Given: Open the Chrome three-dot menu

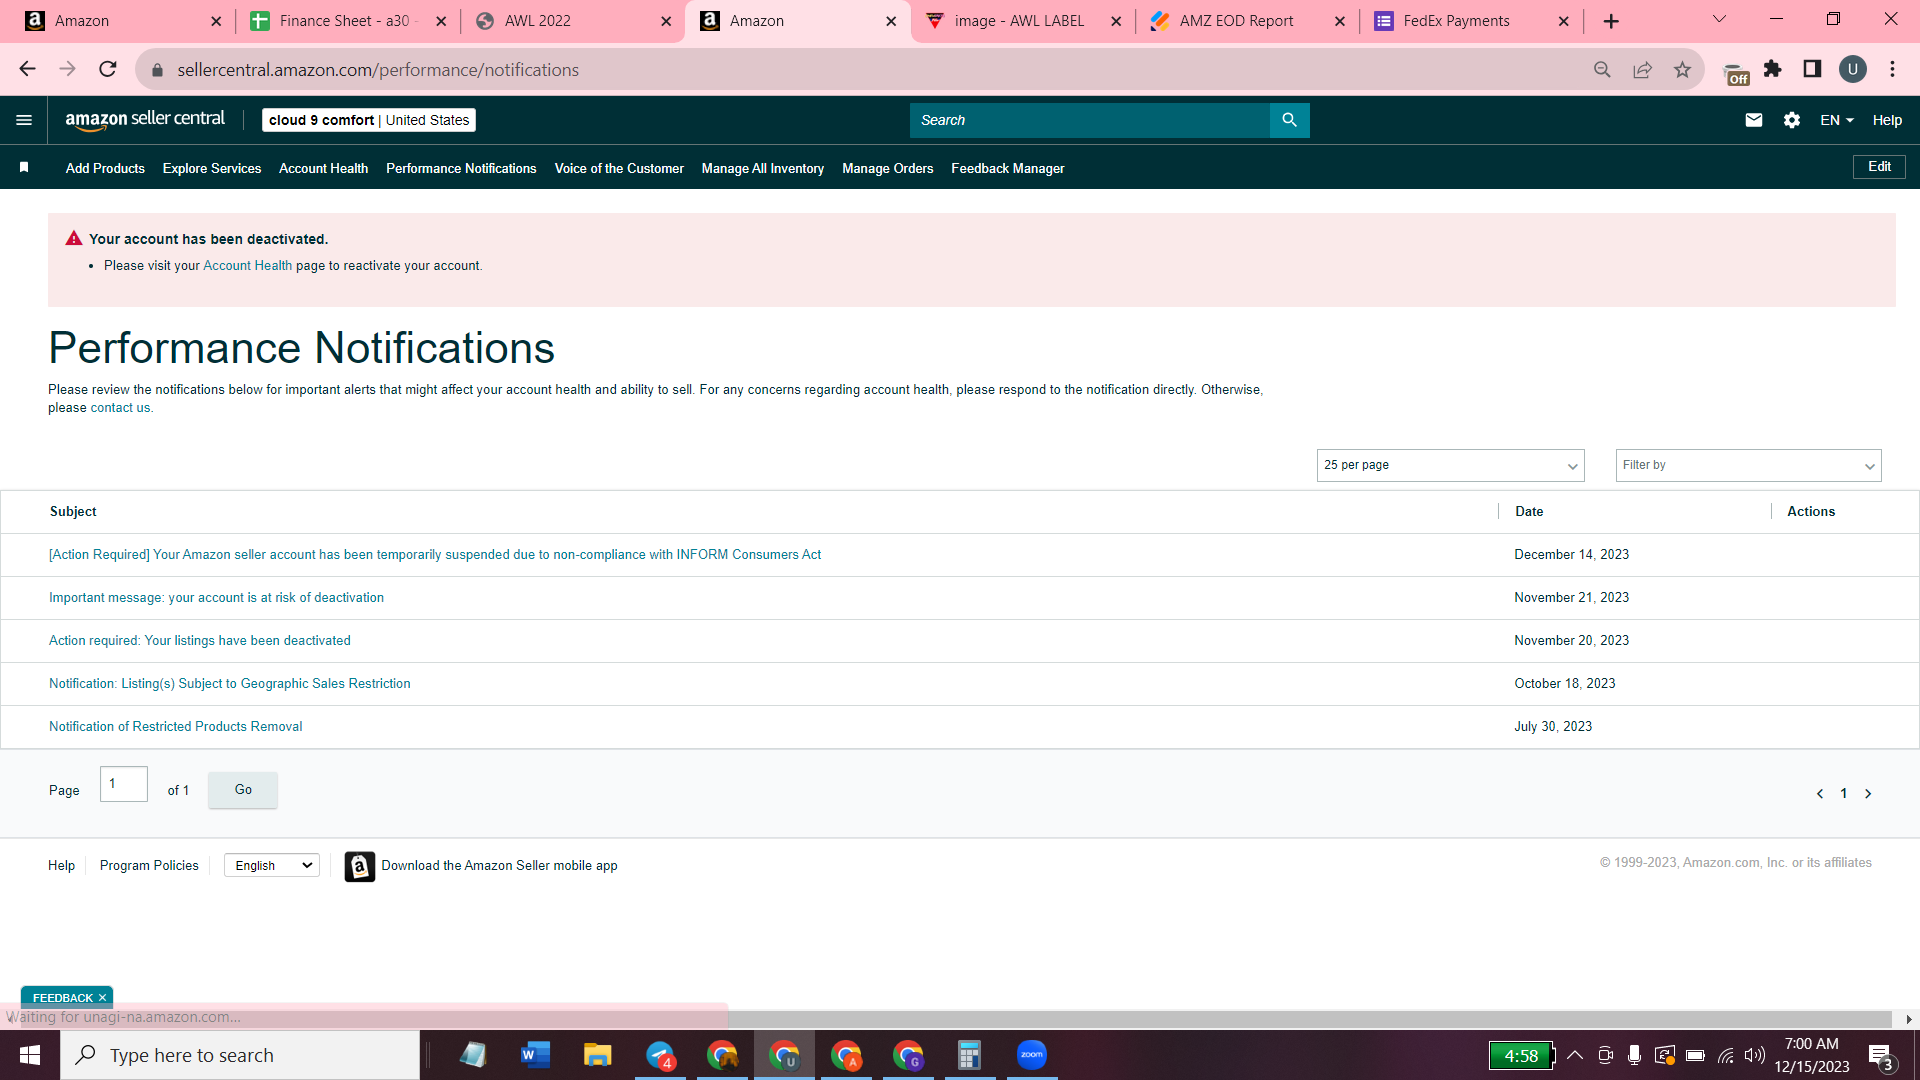Looking at the screenshot, I should [1893, 69].
